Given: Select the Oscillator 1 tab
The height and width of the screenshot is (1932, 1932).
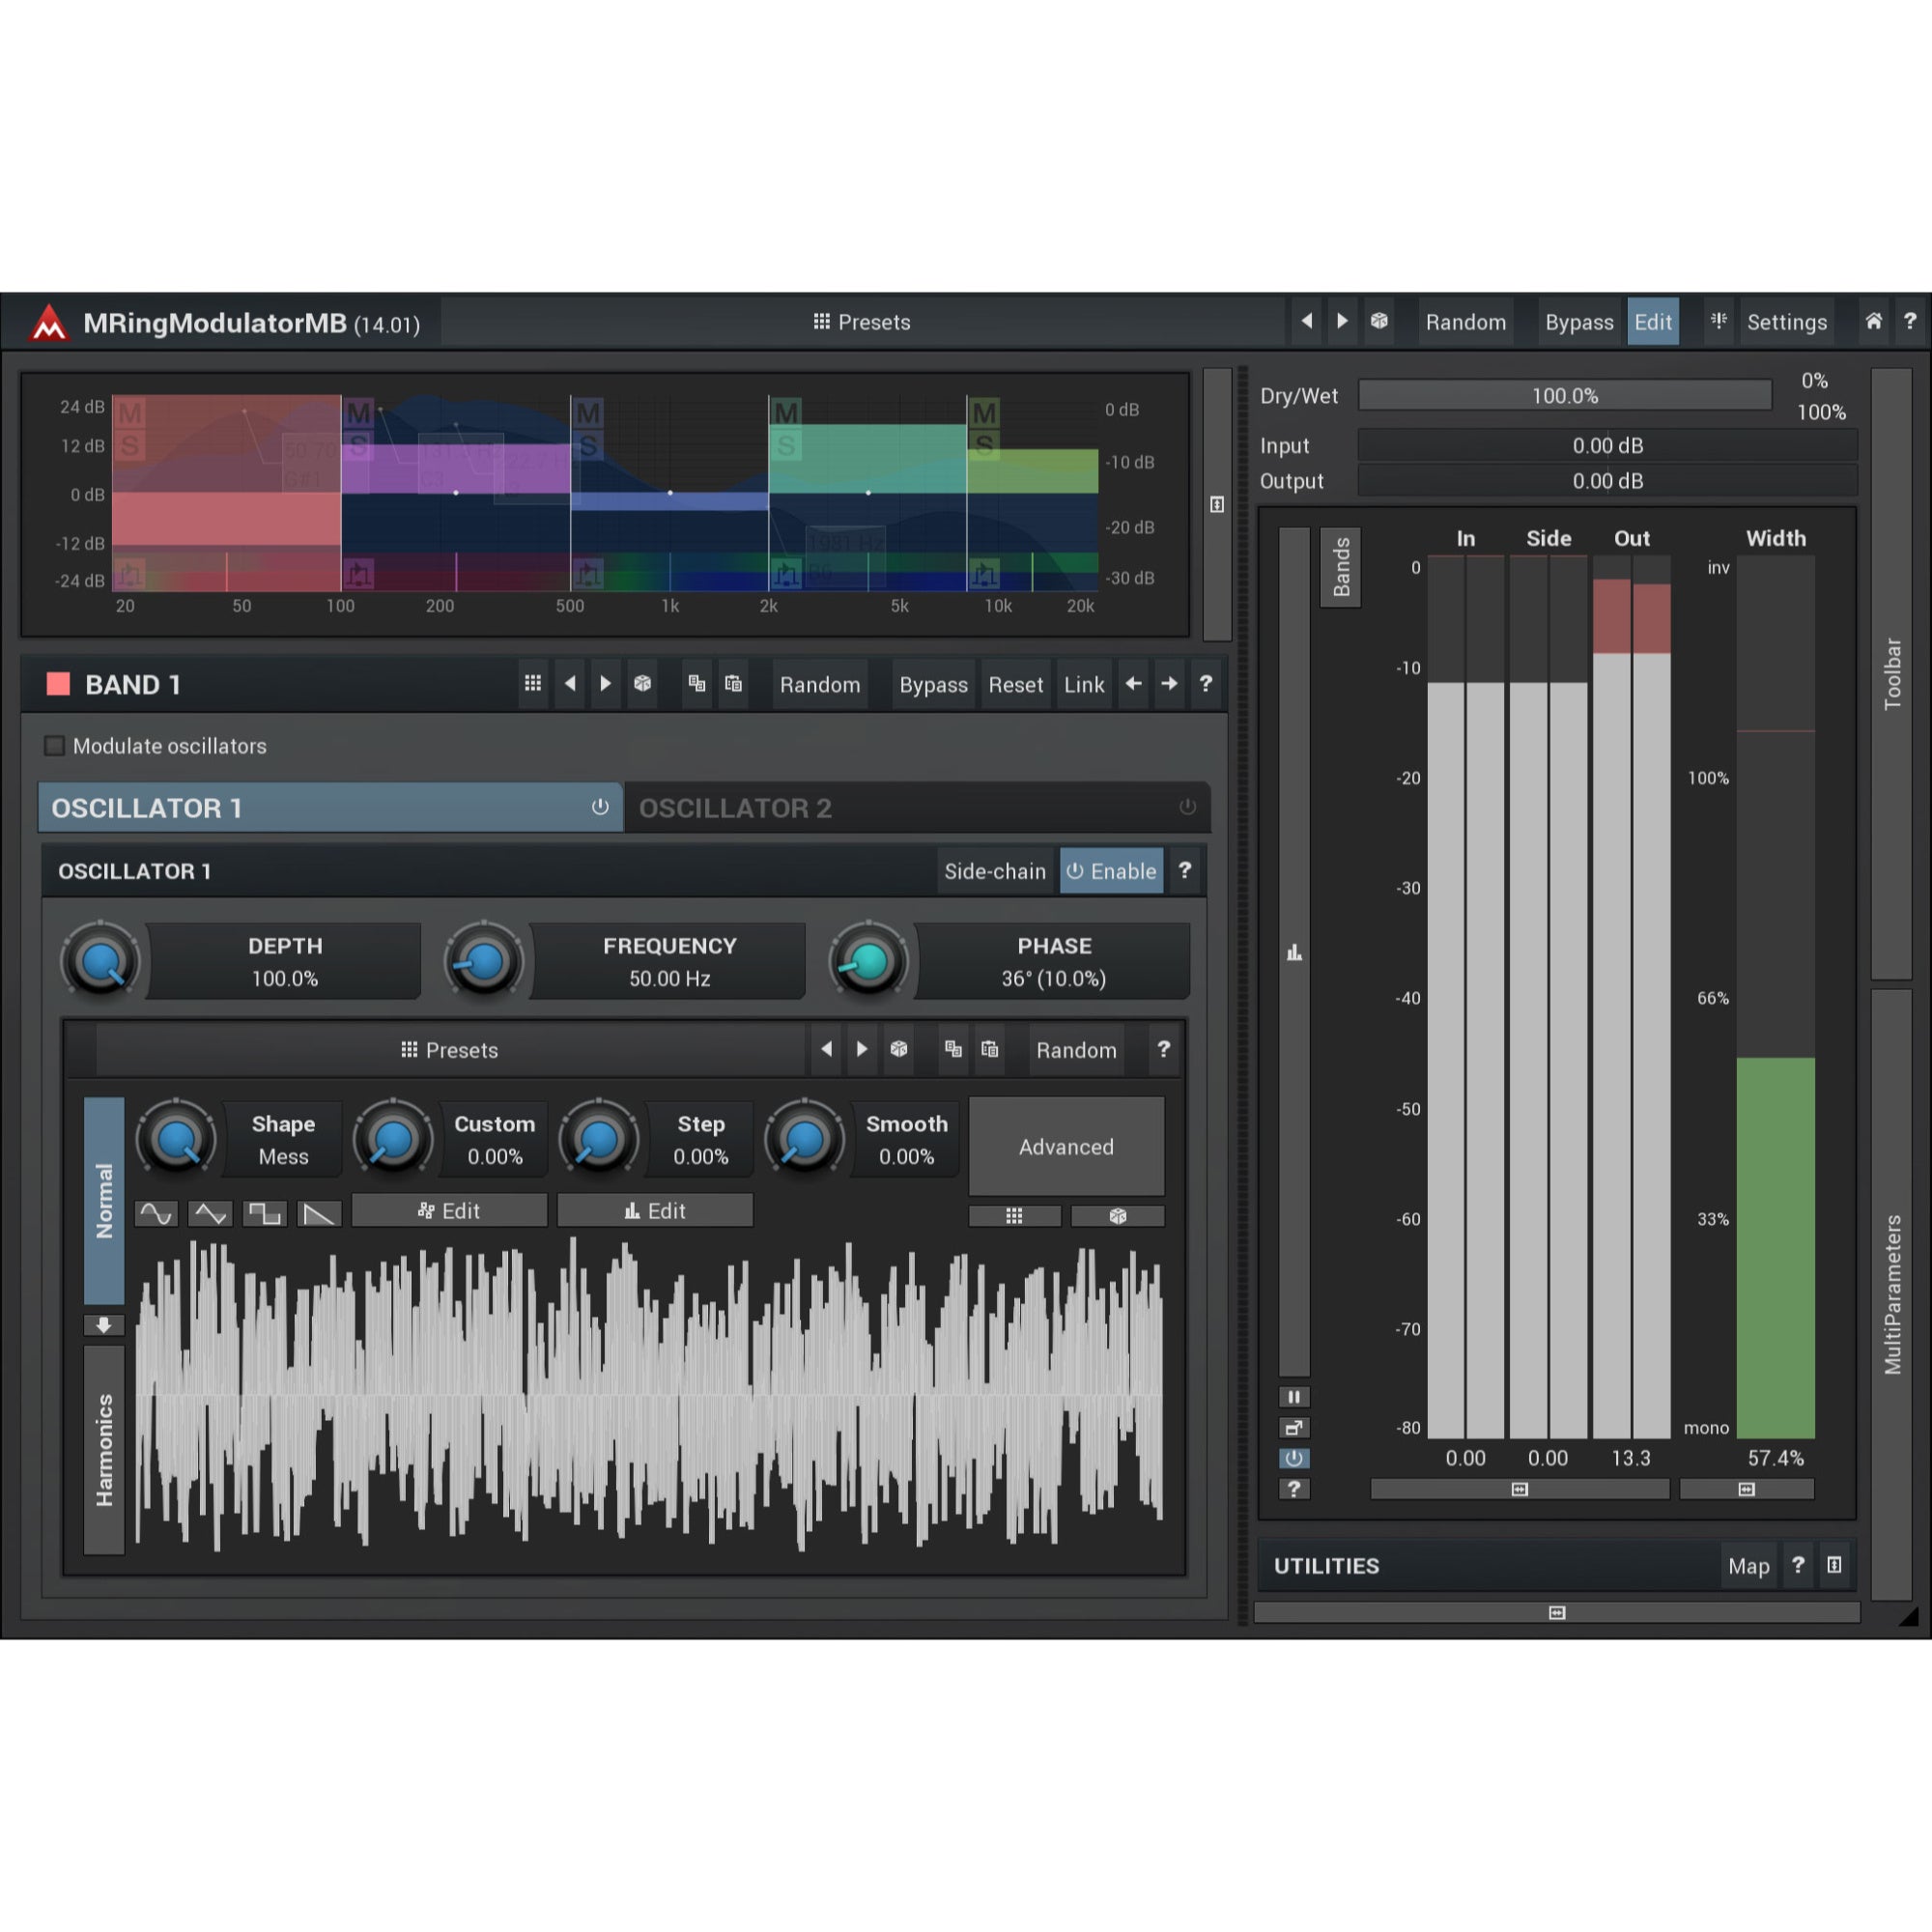Looking at the screenshot, I should click(330, 808).
